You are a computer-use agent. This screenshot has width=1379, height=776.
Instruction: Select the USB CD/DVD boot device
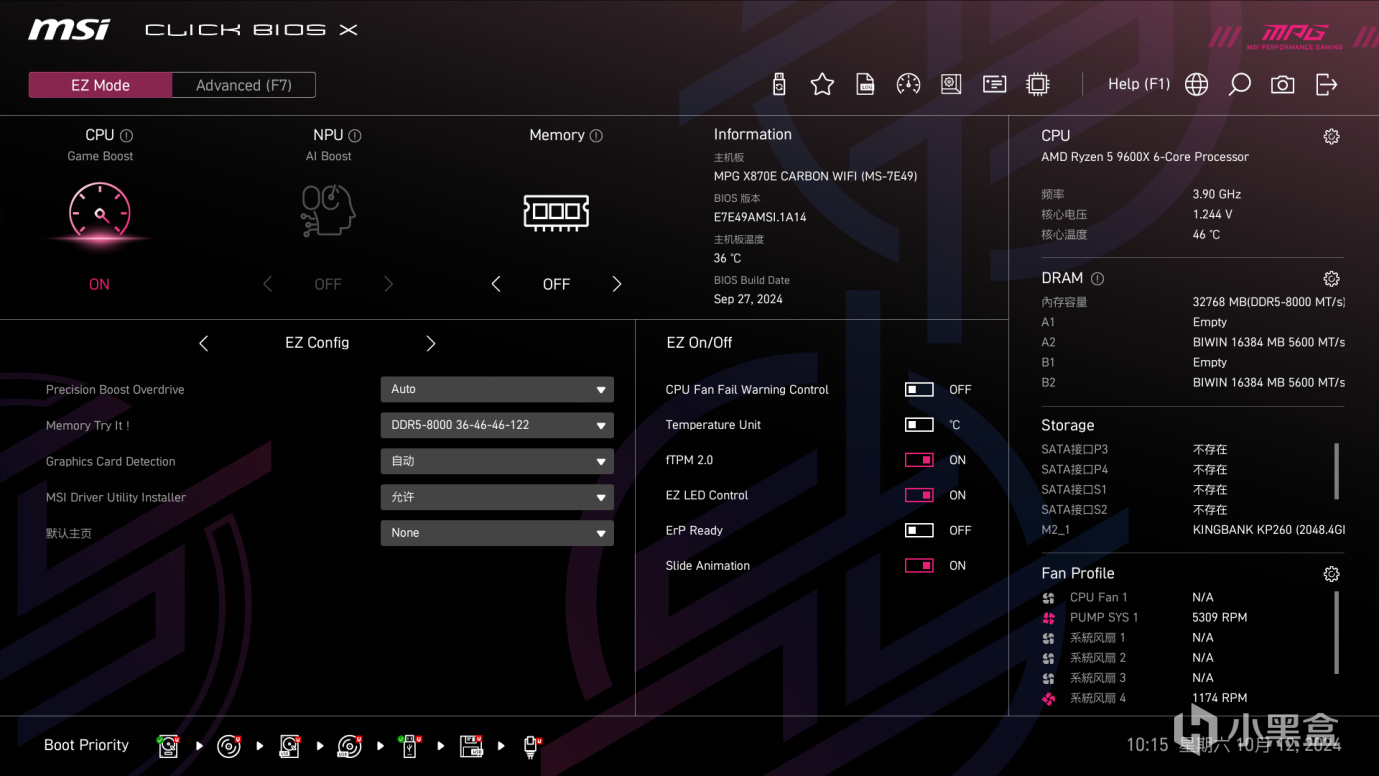(x=349, y=746)
